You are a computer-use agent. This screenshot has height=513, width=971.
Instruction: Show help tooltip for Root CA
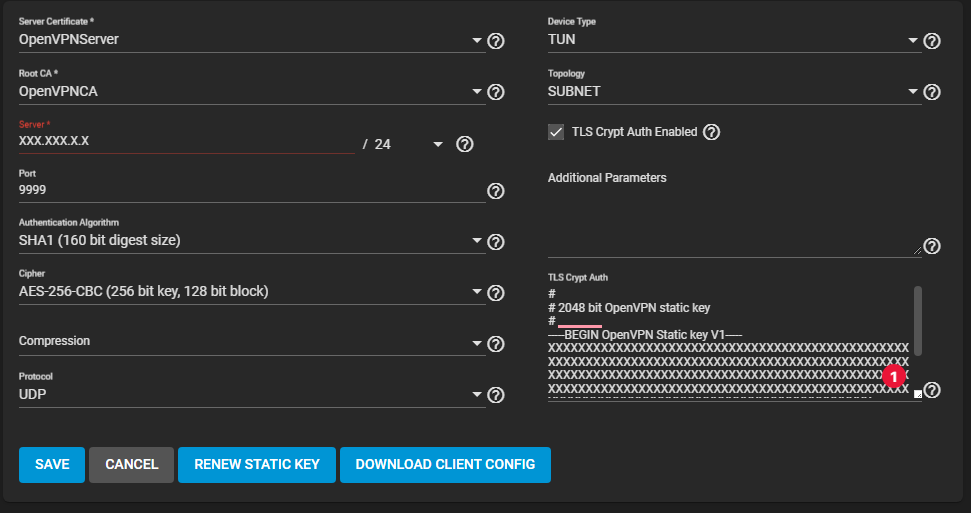495,92
